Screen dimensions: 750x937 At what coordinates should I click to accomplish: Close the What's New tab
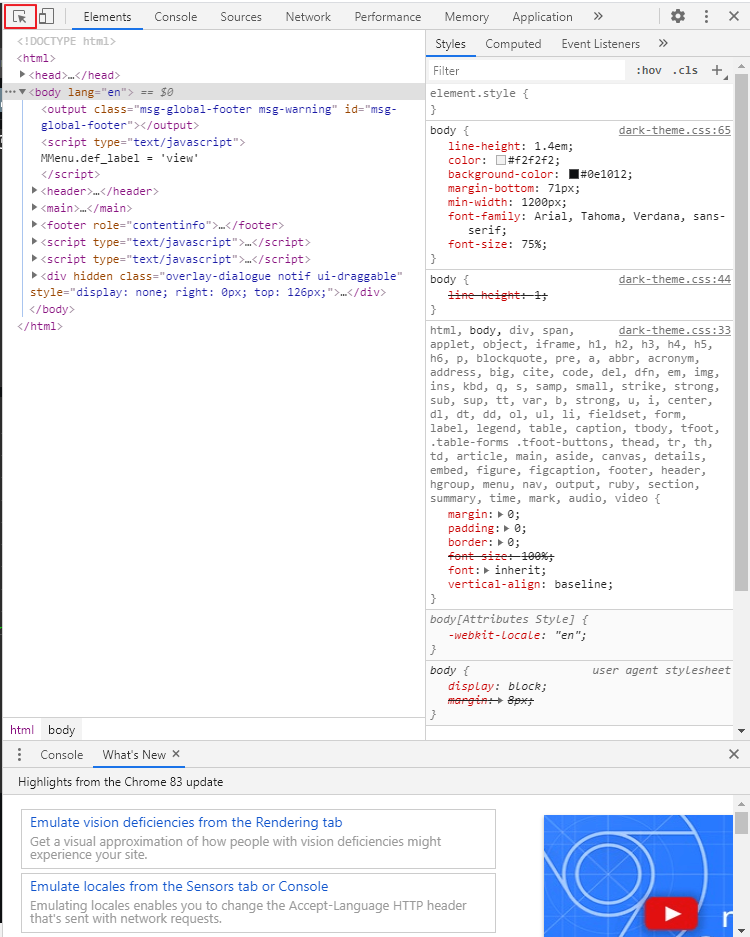point(176,754)
